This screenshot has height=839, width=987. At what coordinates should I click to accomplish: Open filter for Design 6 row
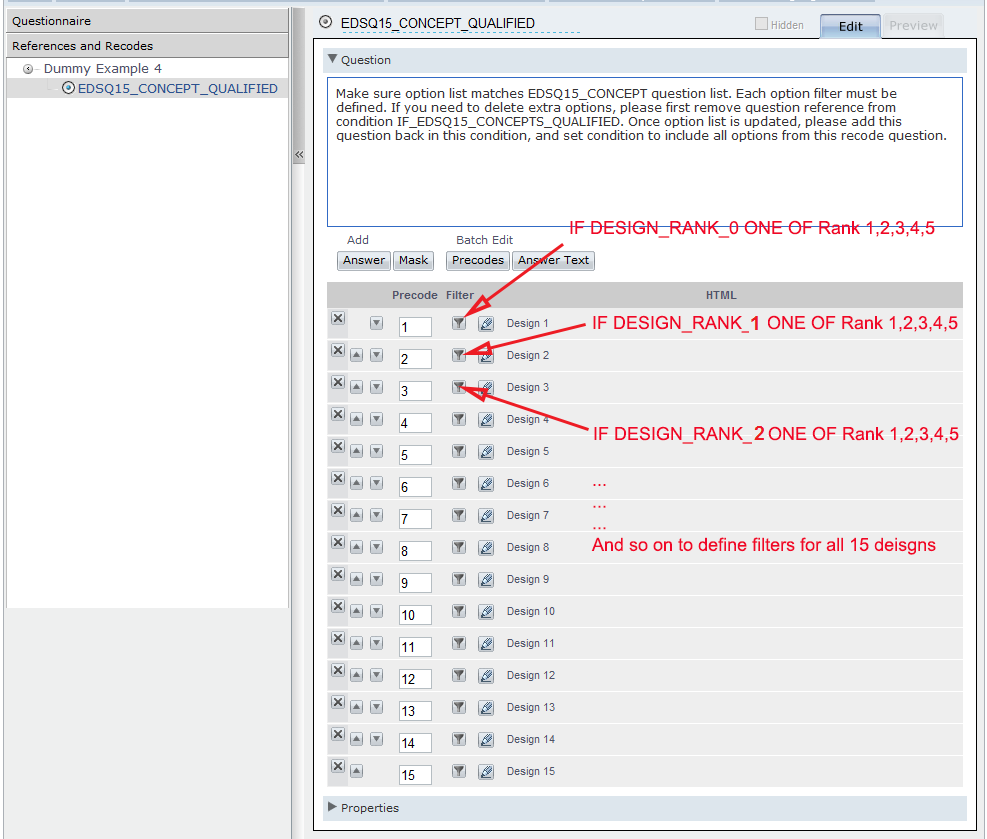(x=459, y=483)
